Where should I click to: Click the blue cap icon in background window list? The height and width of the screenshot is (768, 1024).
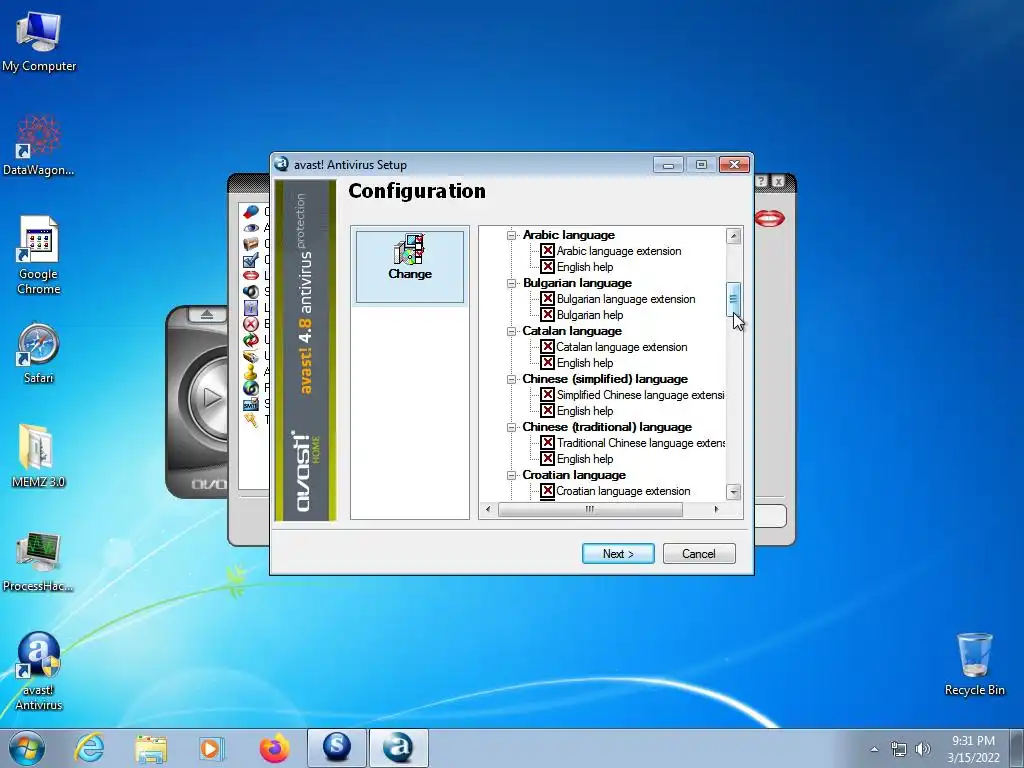(251, 212)
